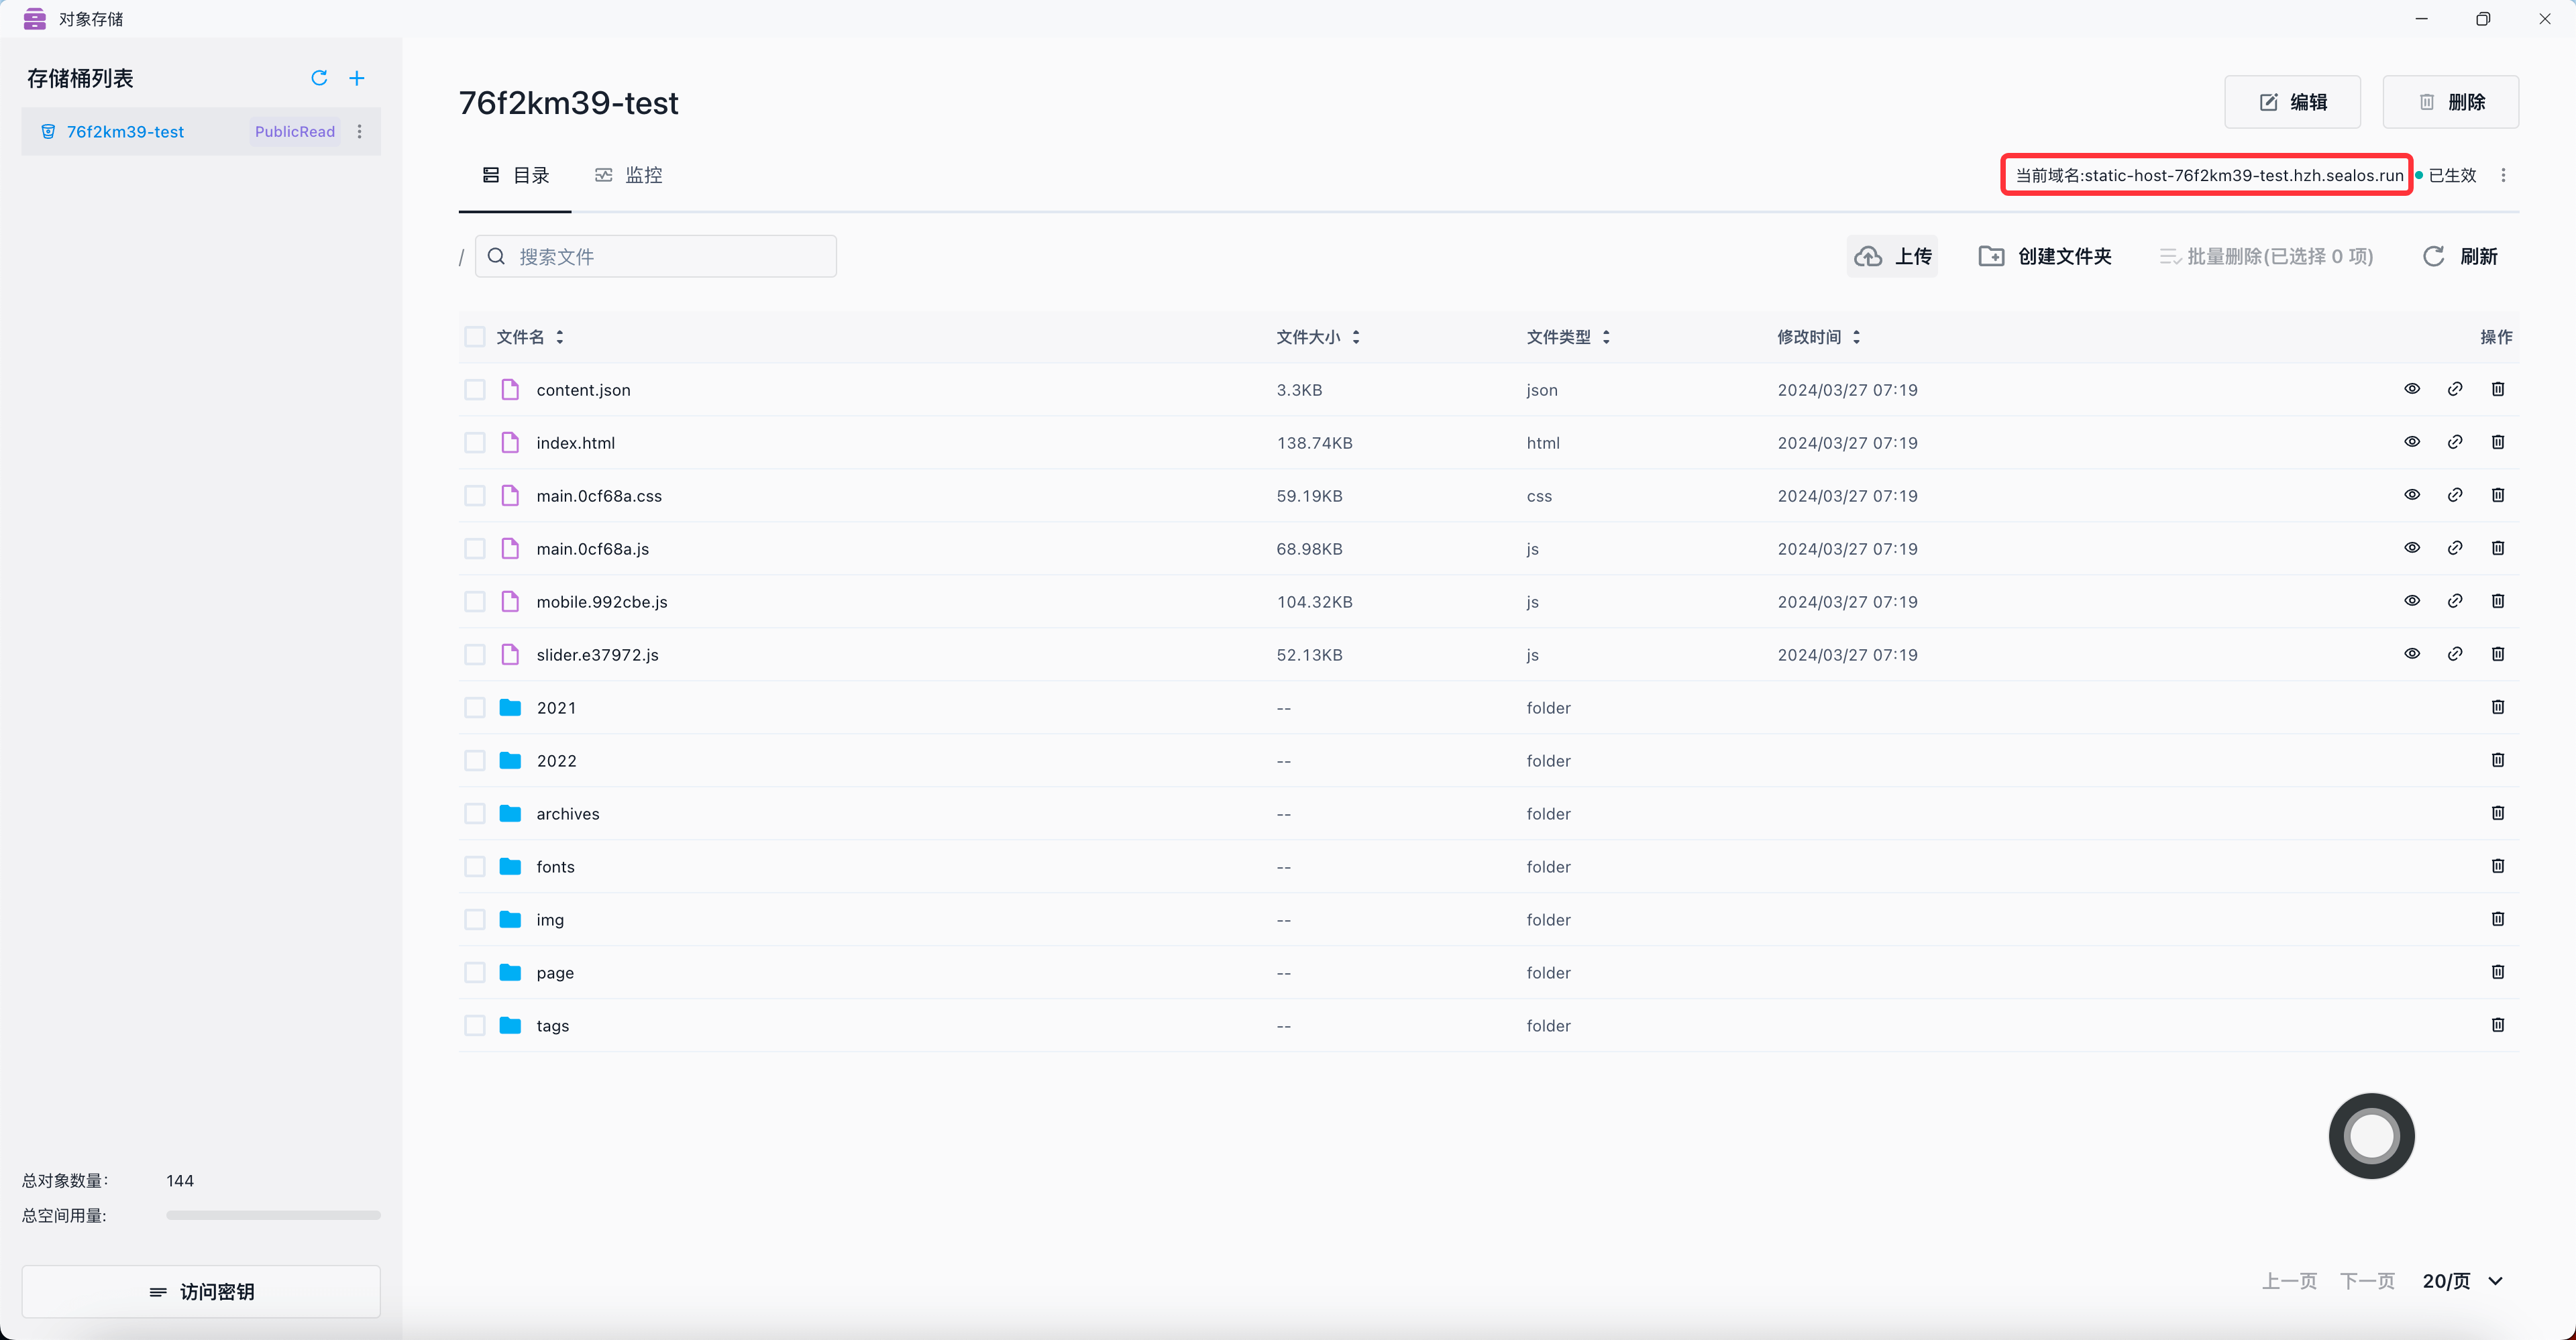Image resolution: width=2576 pixels, height=1340 pixels.
Task: Delete the img folder
Action: tap(2498, 919)
